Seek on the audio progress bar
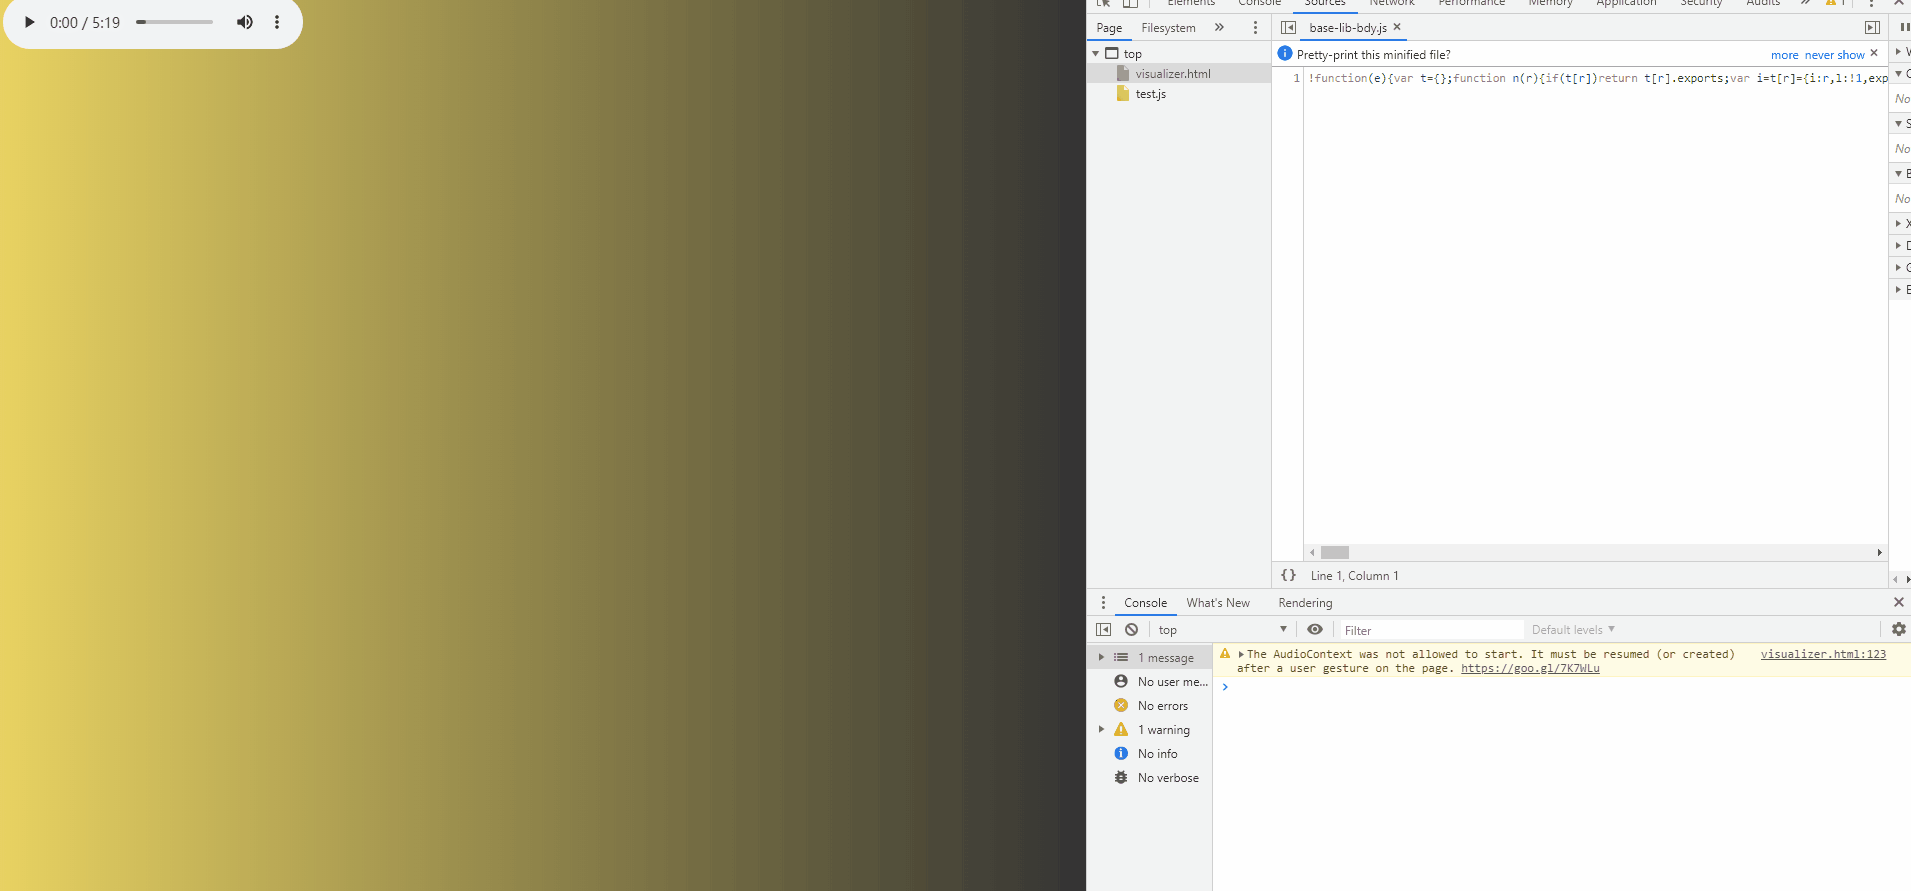 pyautogui.click(x=175, y=22)
